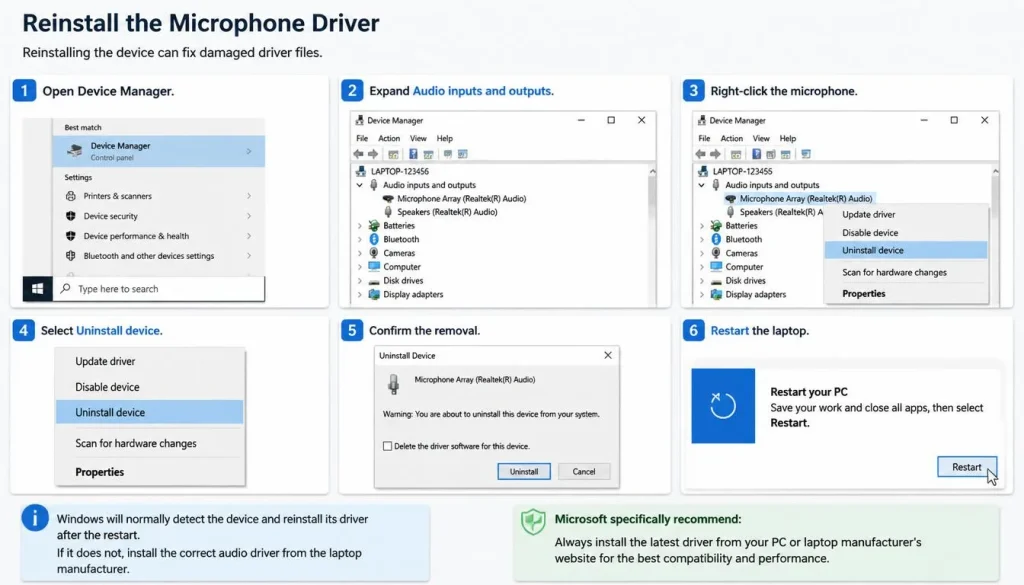
Task: Click the LAPTOP-123456 computer icon in step 2 tree
Action: pos(360,171)
